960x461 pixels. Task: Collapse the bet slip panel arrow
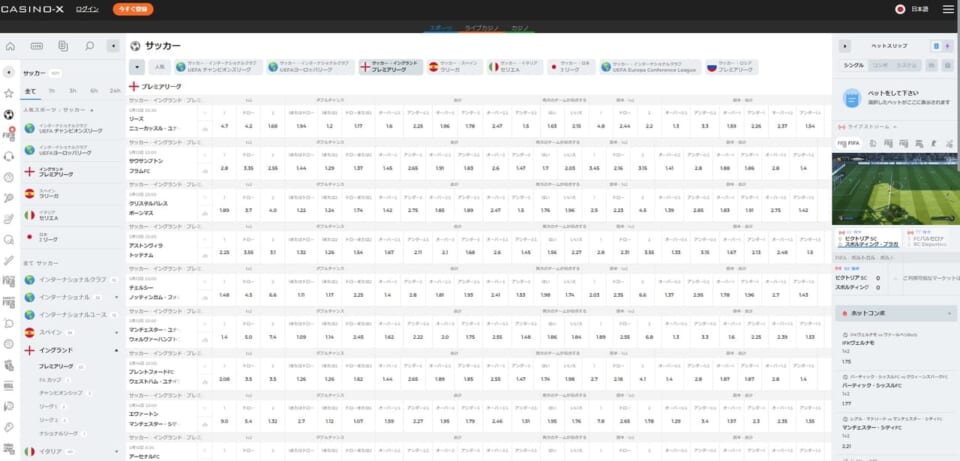coord(845,46)
